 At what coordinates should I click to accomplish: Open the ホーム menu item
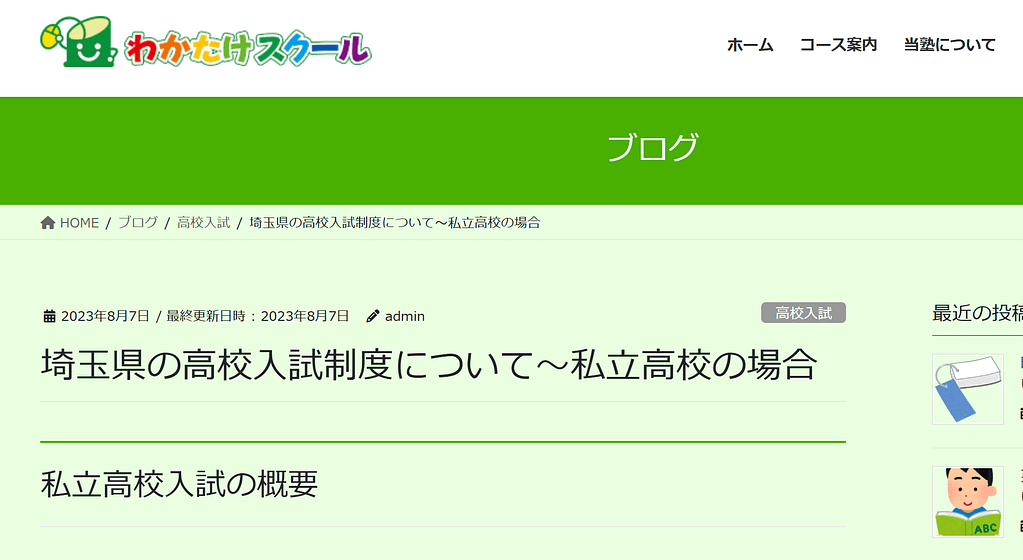pyautogui.click(x=750, y=45)
